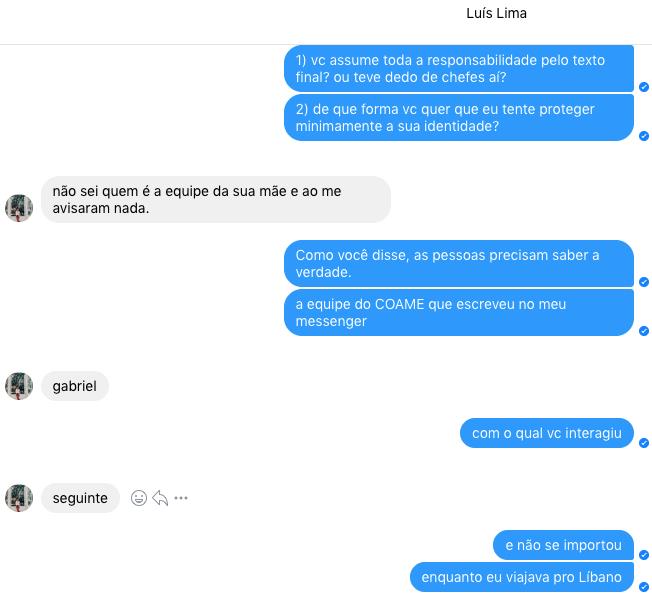Image resolution: width=652 pixels, height=612 pixels.
Task: Open the Luís Lima contact name header
Action: (x=496, y=13)
